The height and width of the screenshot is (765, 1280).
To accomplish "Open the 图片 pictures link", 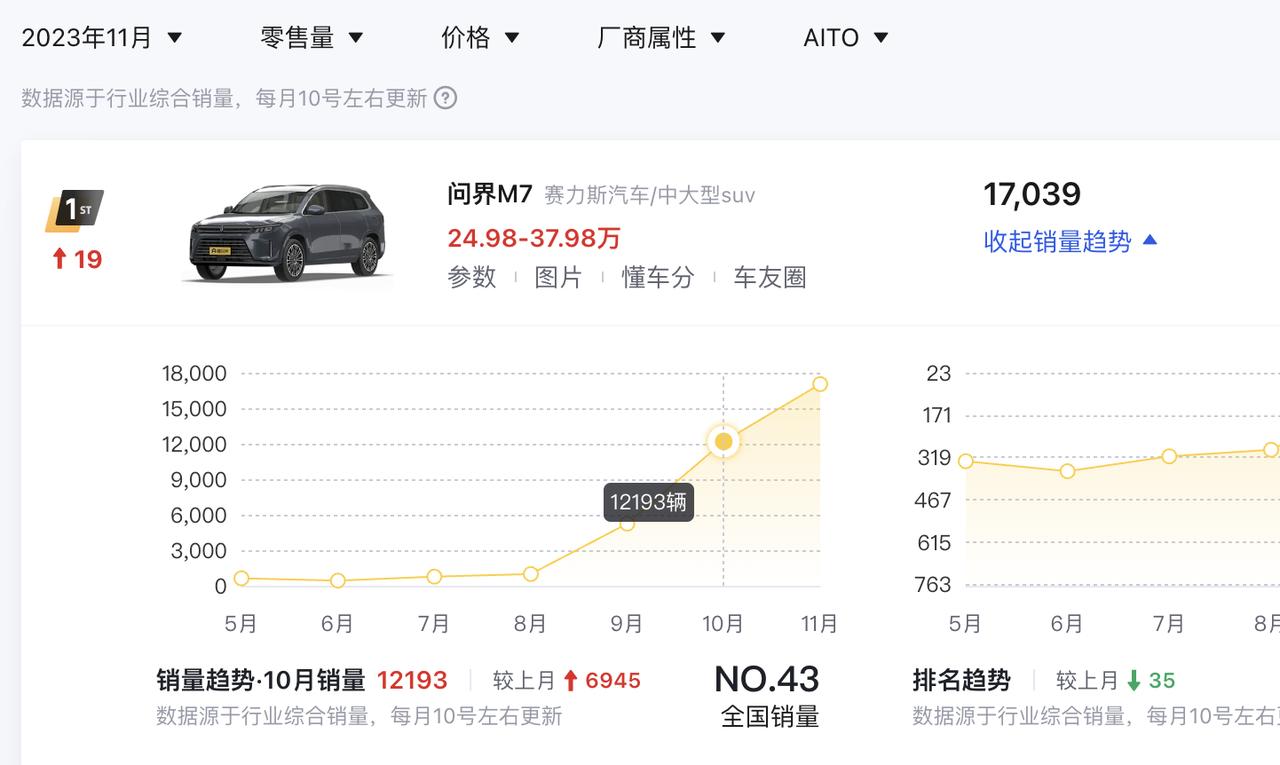I will [558, 277].
